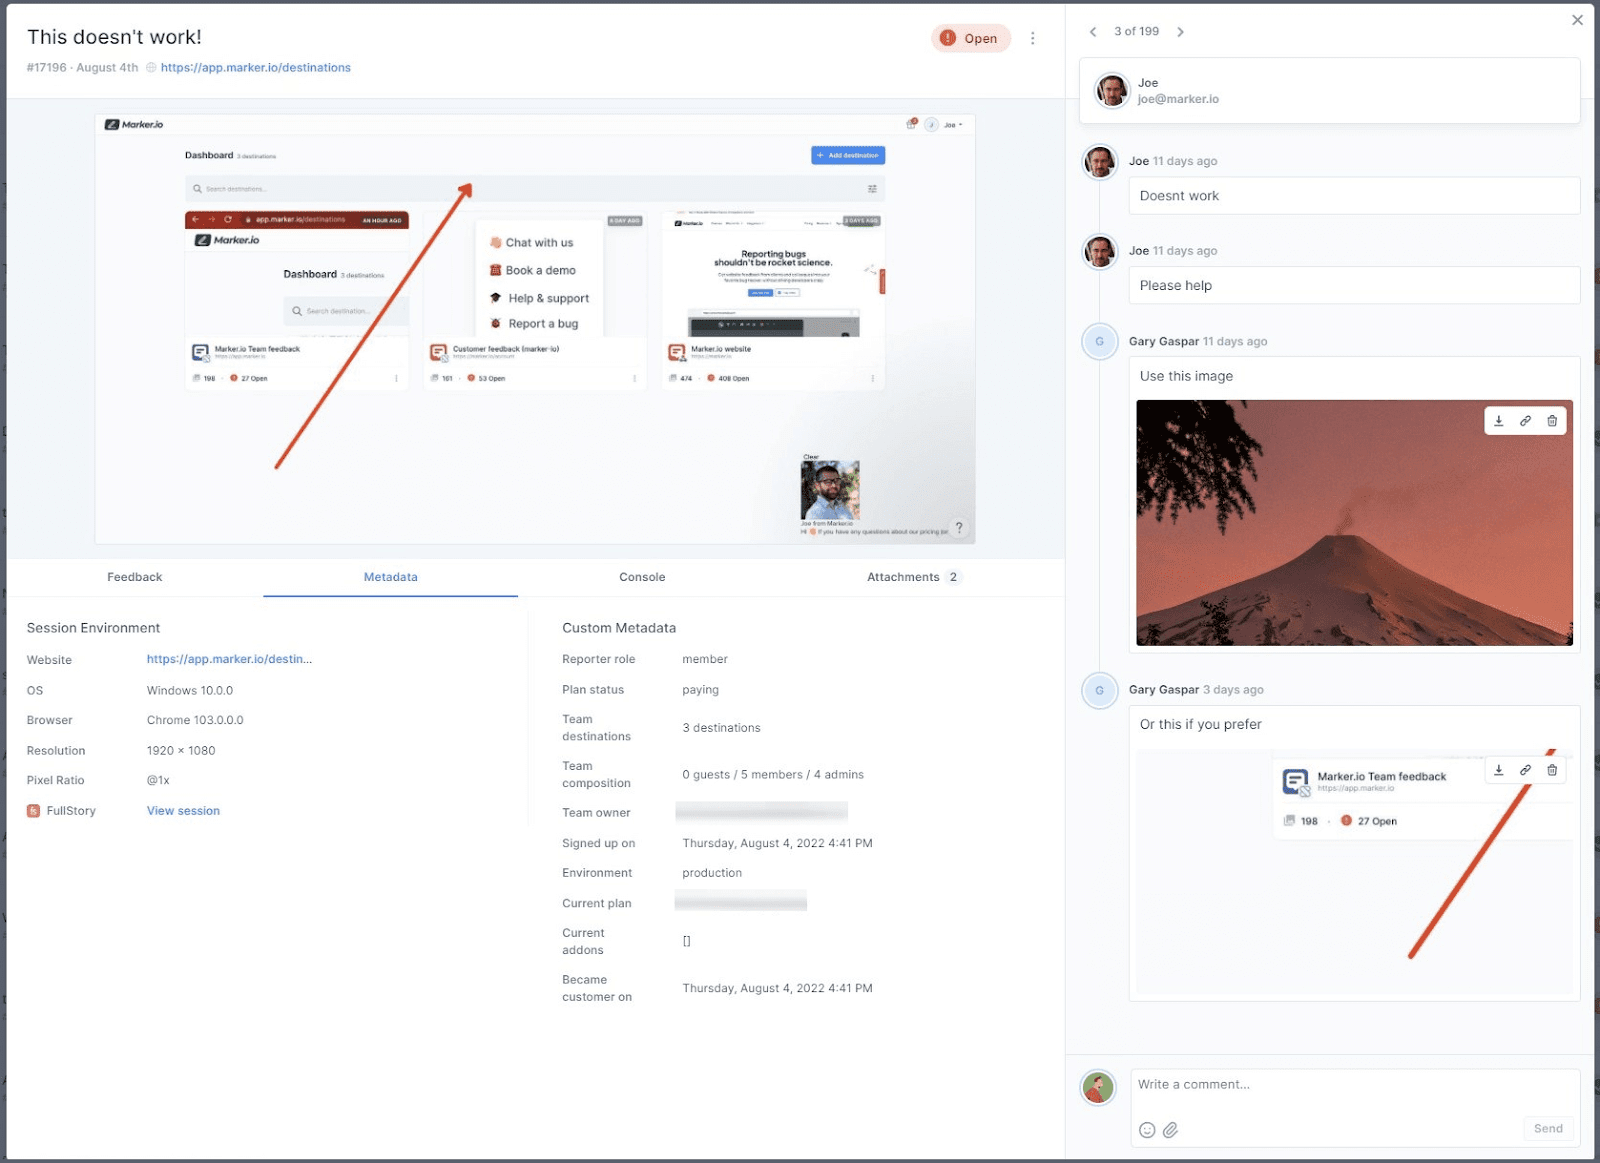Open the View session link

(183, 810)
